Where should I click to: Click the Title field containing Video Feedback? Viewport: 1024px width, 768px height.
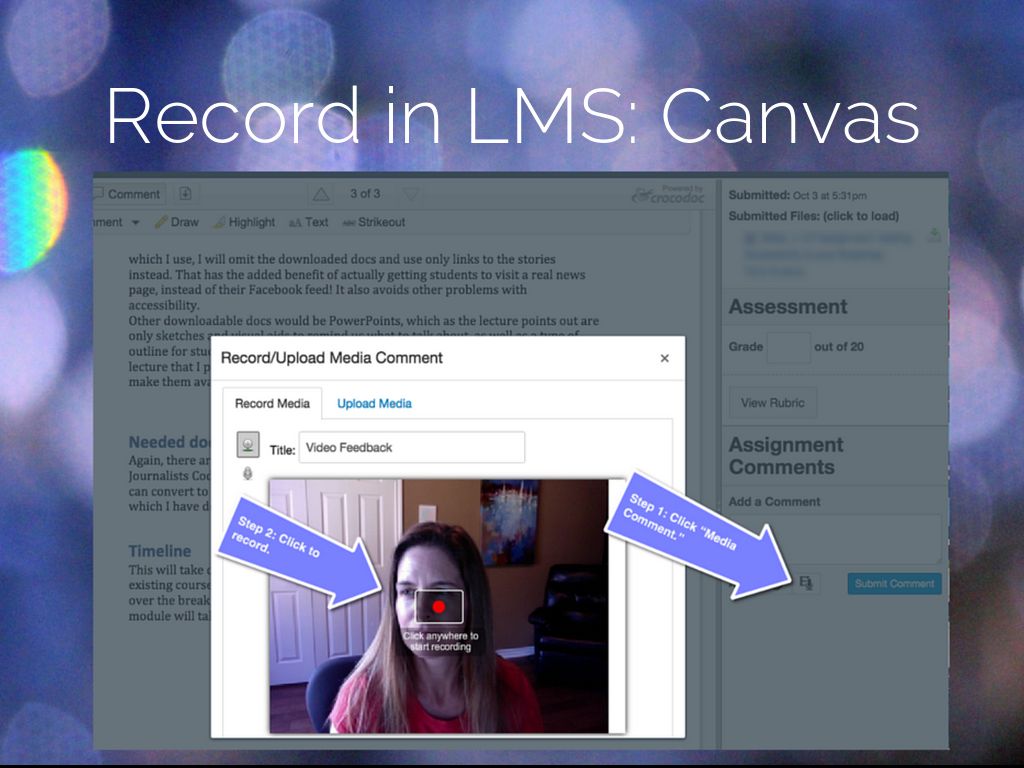coord(411,448)
